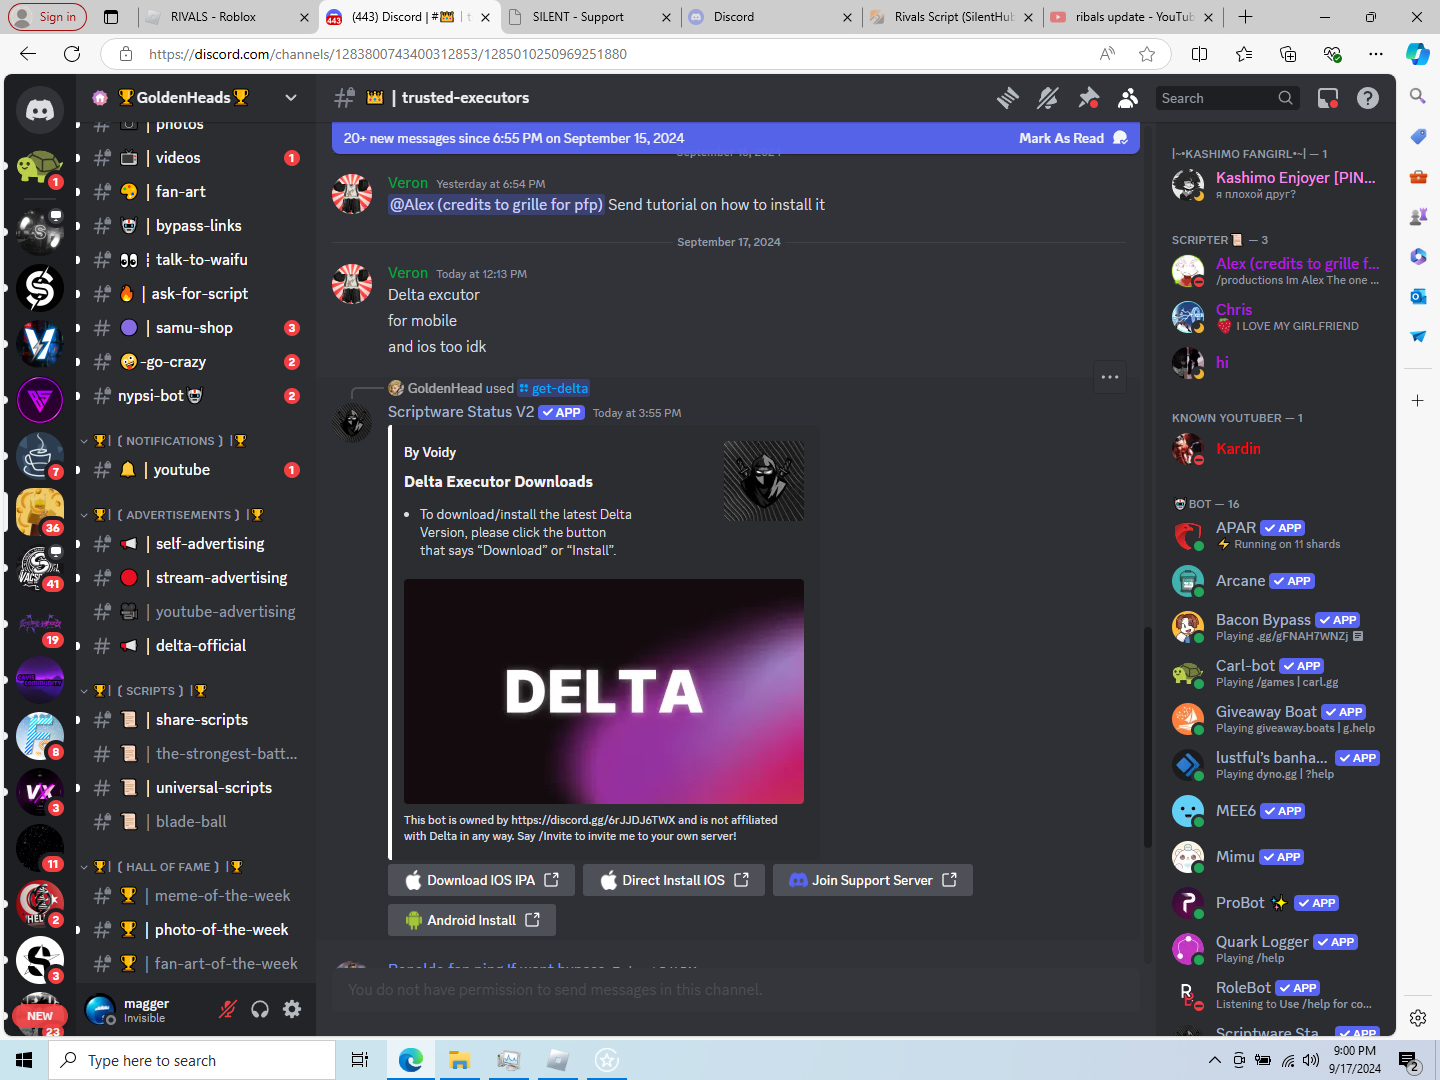Open Kashimo Enjoyer member profile
This screenshot has width=1440, height=1080.
pyautogui.click(x=1275, y=185)
